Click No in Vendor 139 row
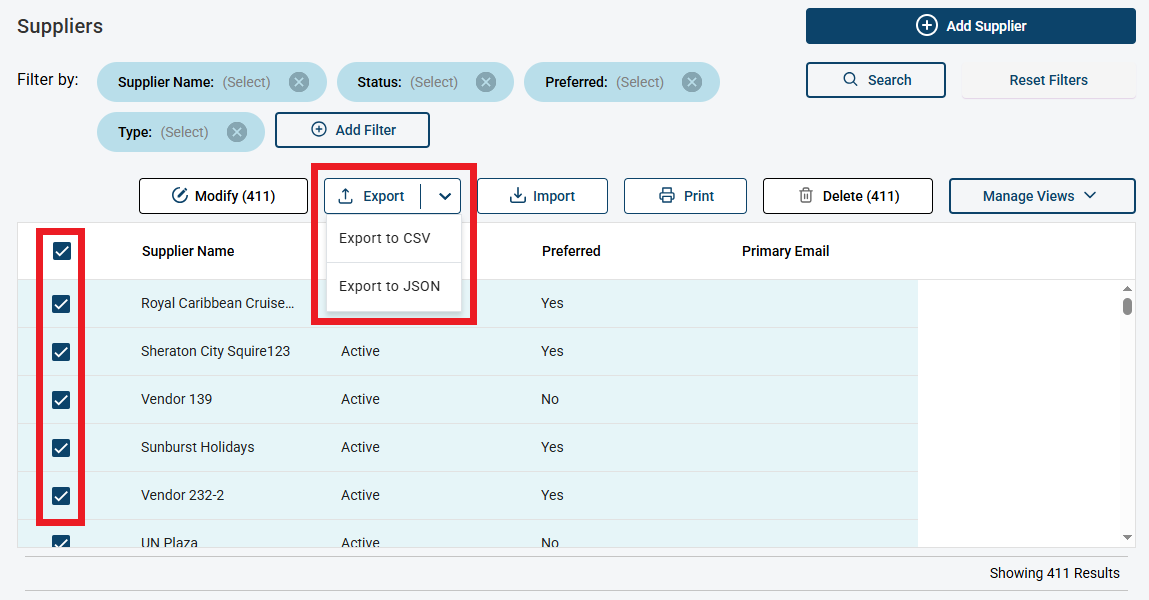This screenshot has height=600, width=1149. [550, 399]
